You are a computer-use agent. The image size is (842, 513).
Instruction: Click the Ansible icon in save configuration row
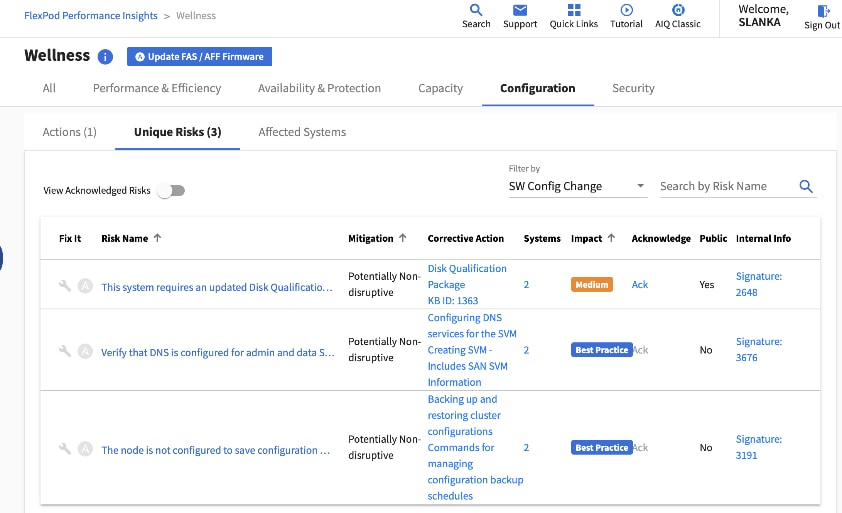[x=85, y=449]
